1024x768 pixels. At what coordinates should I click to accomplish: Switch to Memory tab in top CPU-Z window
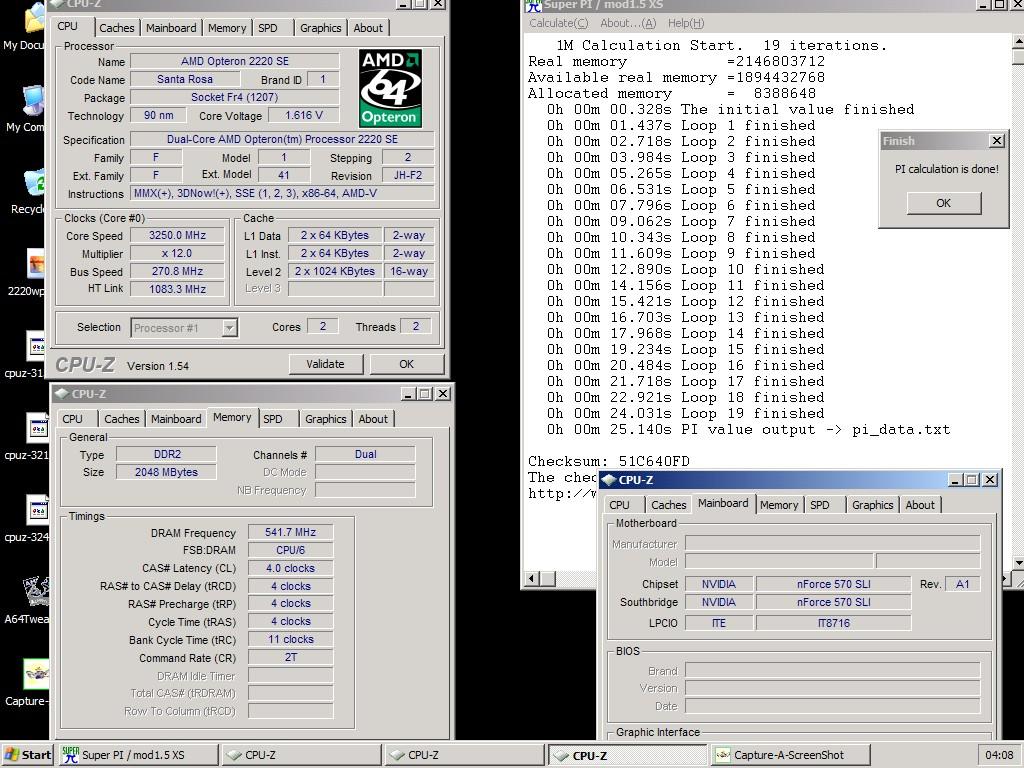pyautogui.click(x=227, y=28)
